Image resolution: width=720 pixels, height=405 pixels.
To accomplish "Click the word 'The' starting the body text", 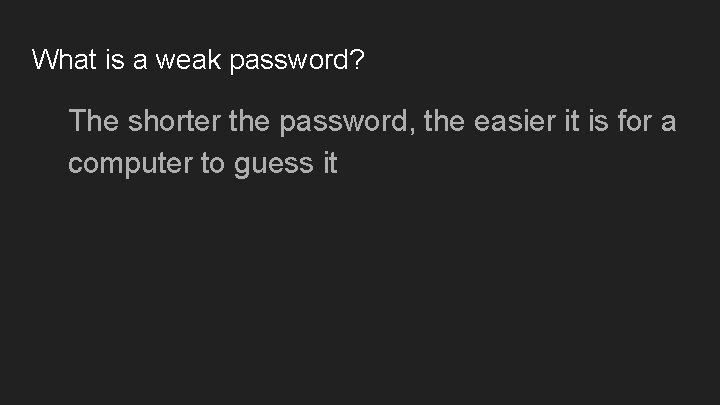I will pyautogui.click(x=94, y=121).
